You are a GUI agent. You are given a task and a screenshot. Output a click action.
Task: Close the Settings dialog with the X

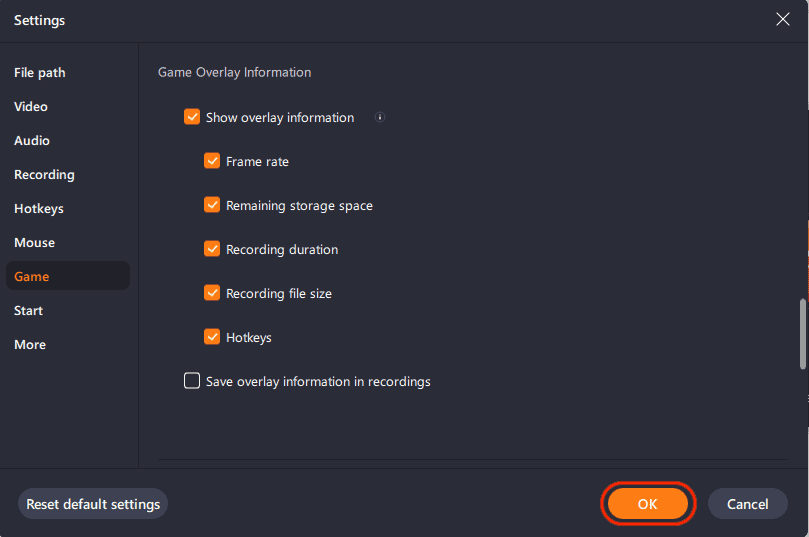[x=783, y=20]
